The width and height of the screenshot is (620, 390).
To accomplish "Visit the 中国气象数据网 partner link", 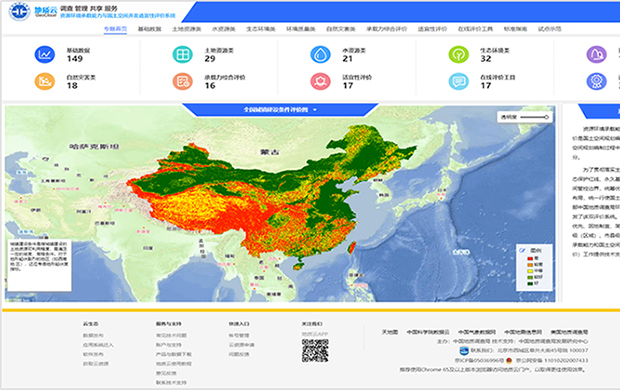I will (477, 332).
